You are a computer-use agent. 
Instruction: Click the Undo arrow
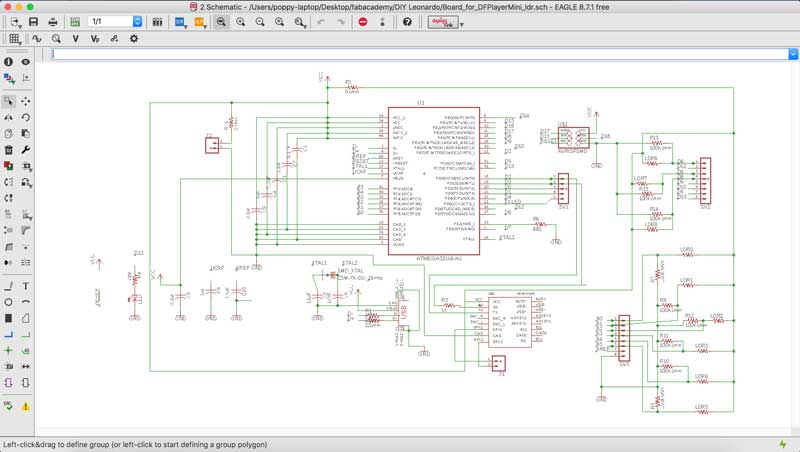click(321, 22)
